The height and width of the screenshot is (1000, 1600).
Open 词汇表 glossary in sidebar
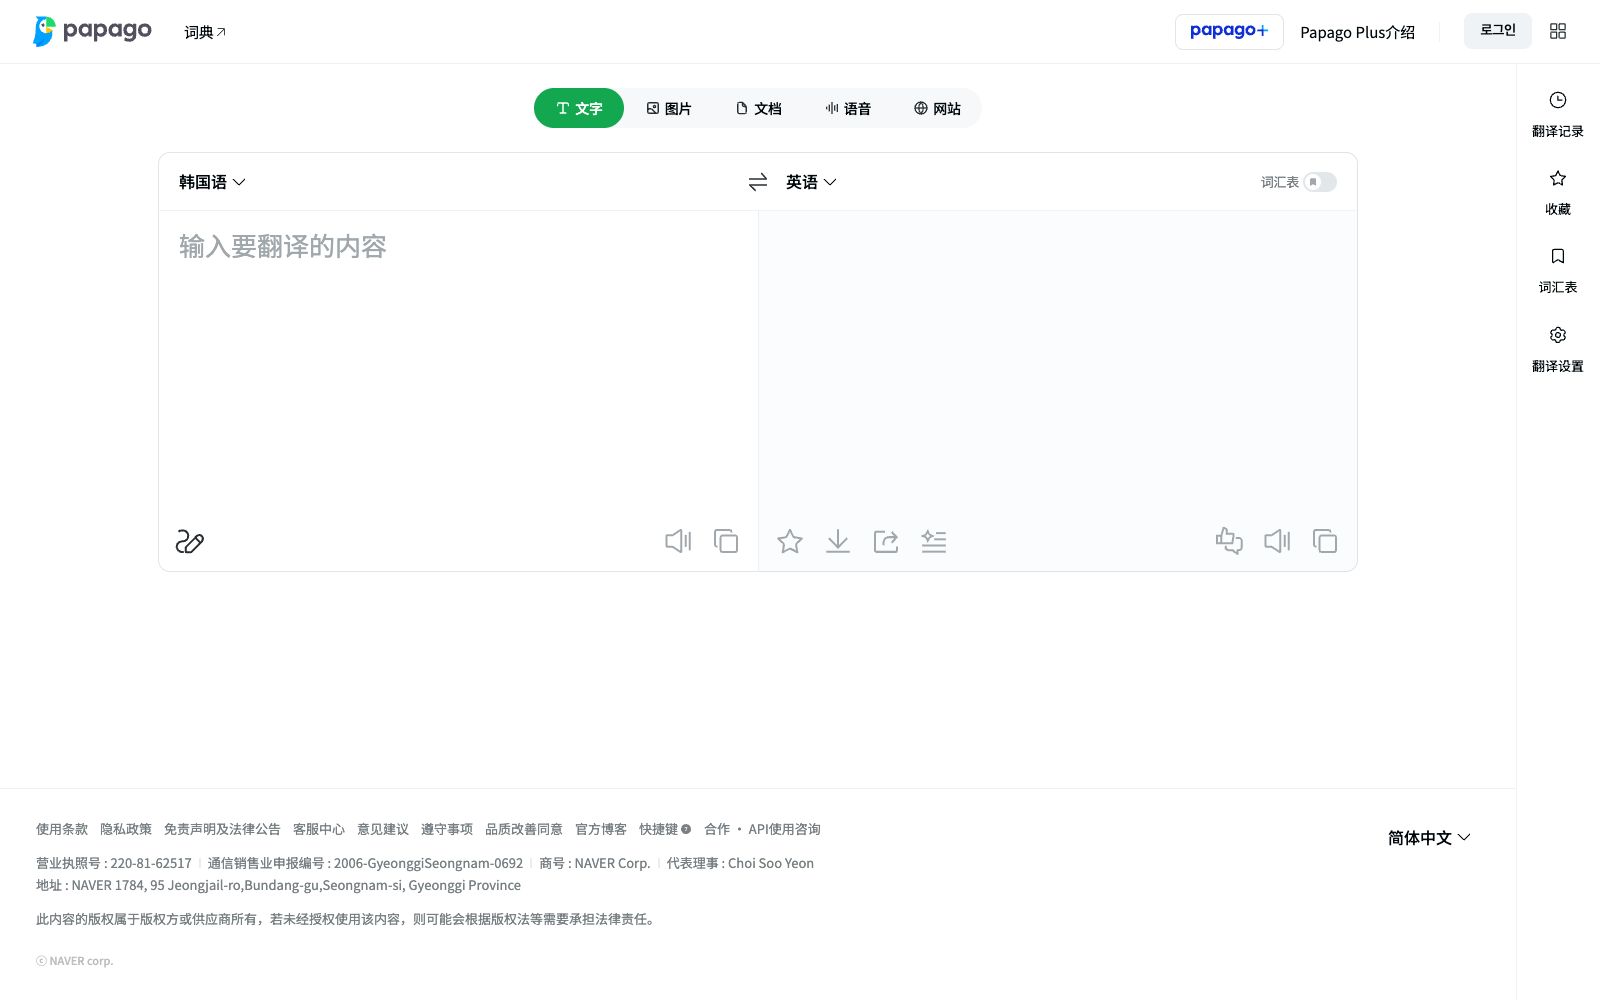tap(1558, 270)
